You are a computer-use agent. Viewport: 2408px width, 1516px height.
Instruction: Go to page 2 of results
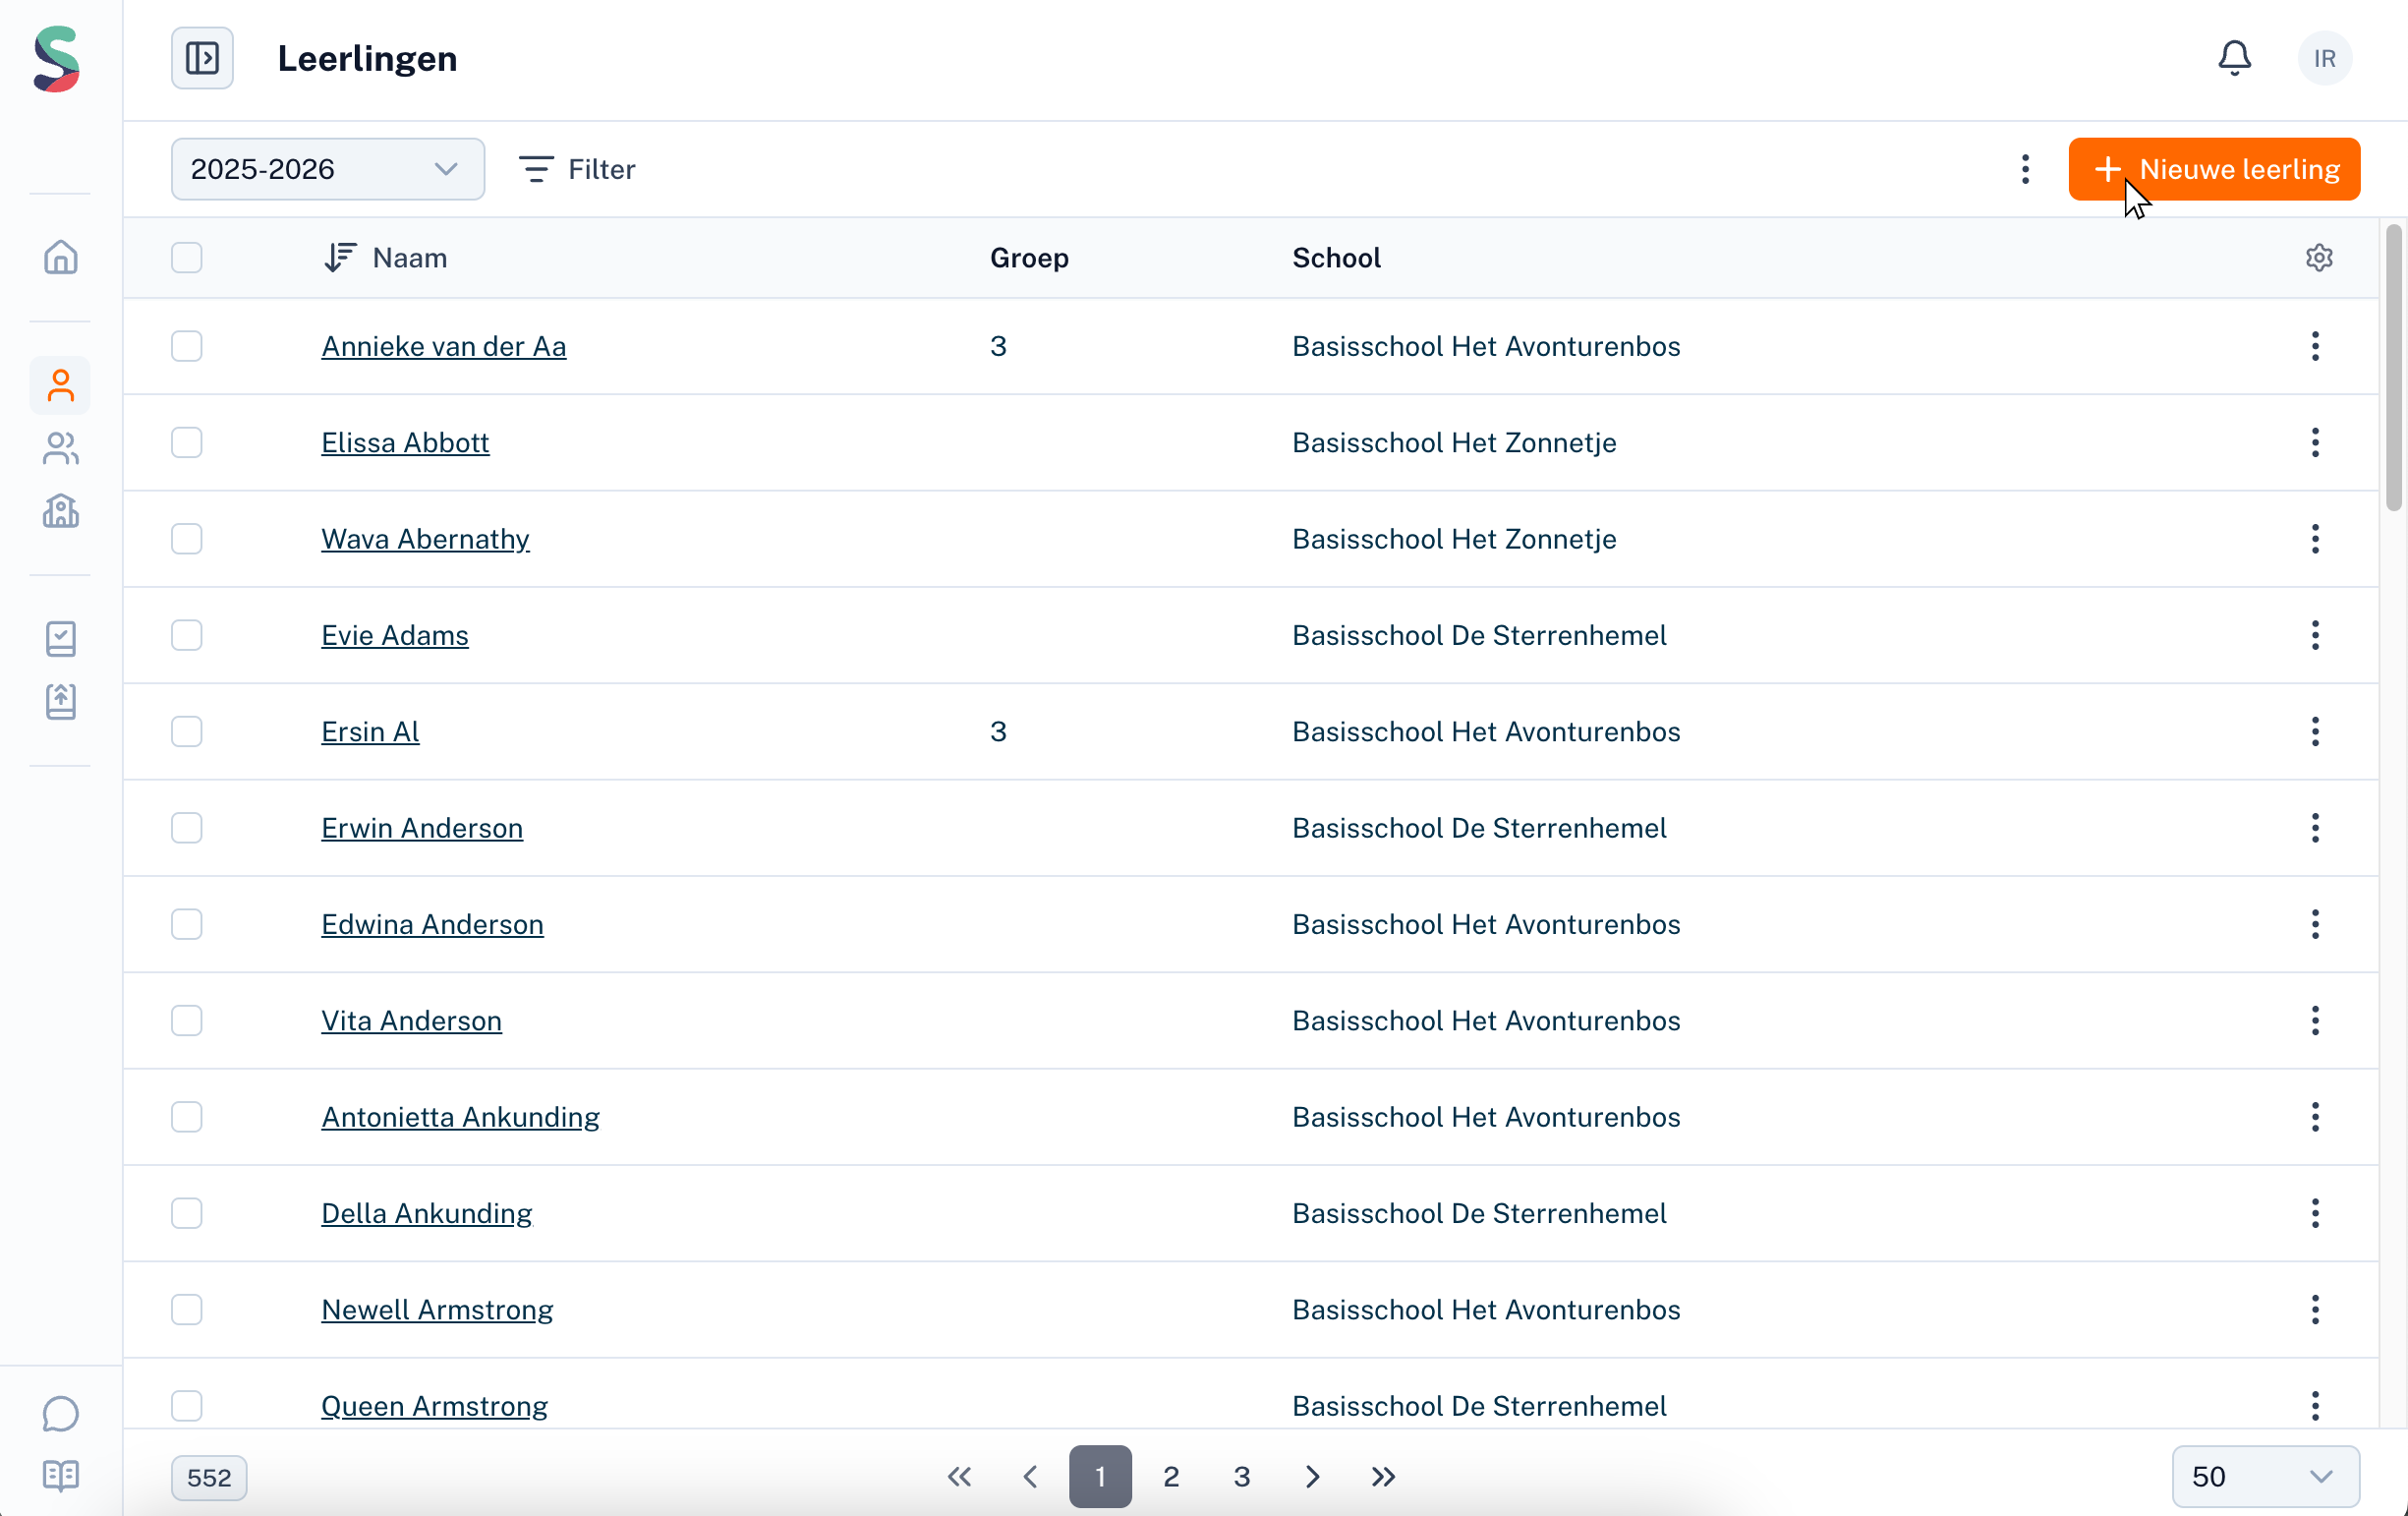[x=1171, y=1476]
